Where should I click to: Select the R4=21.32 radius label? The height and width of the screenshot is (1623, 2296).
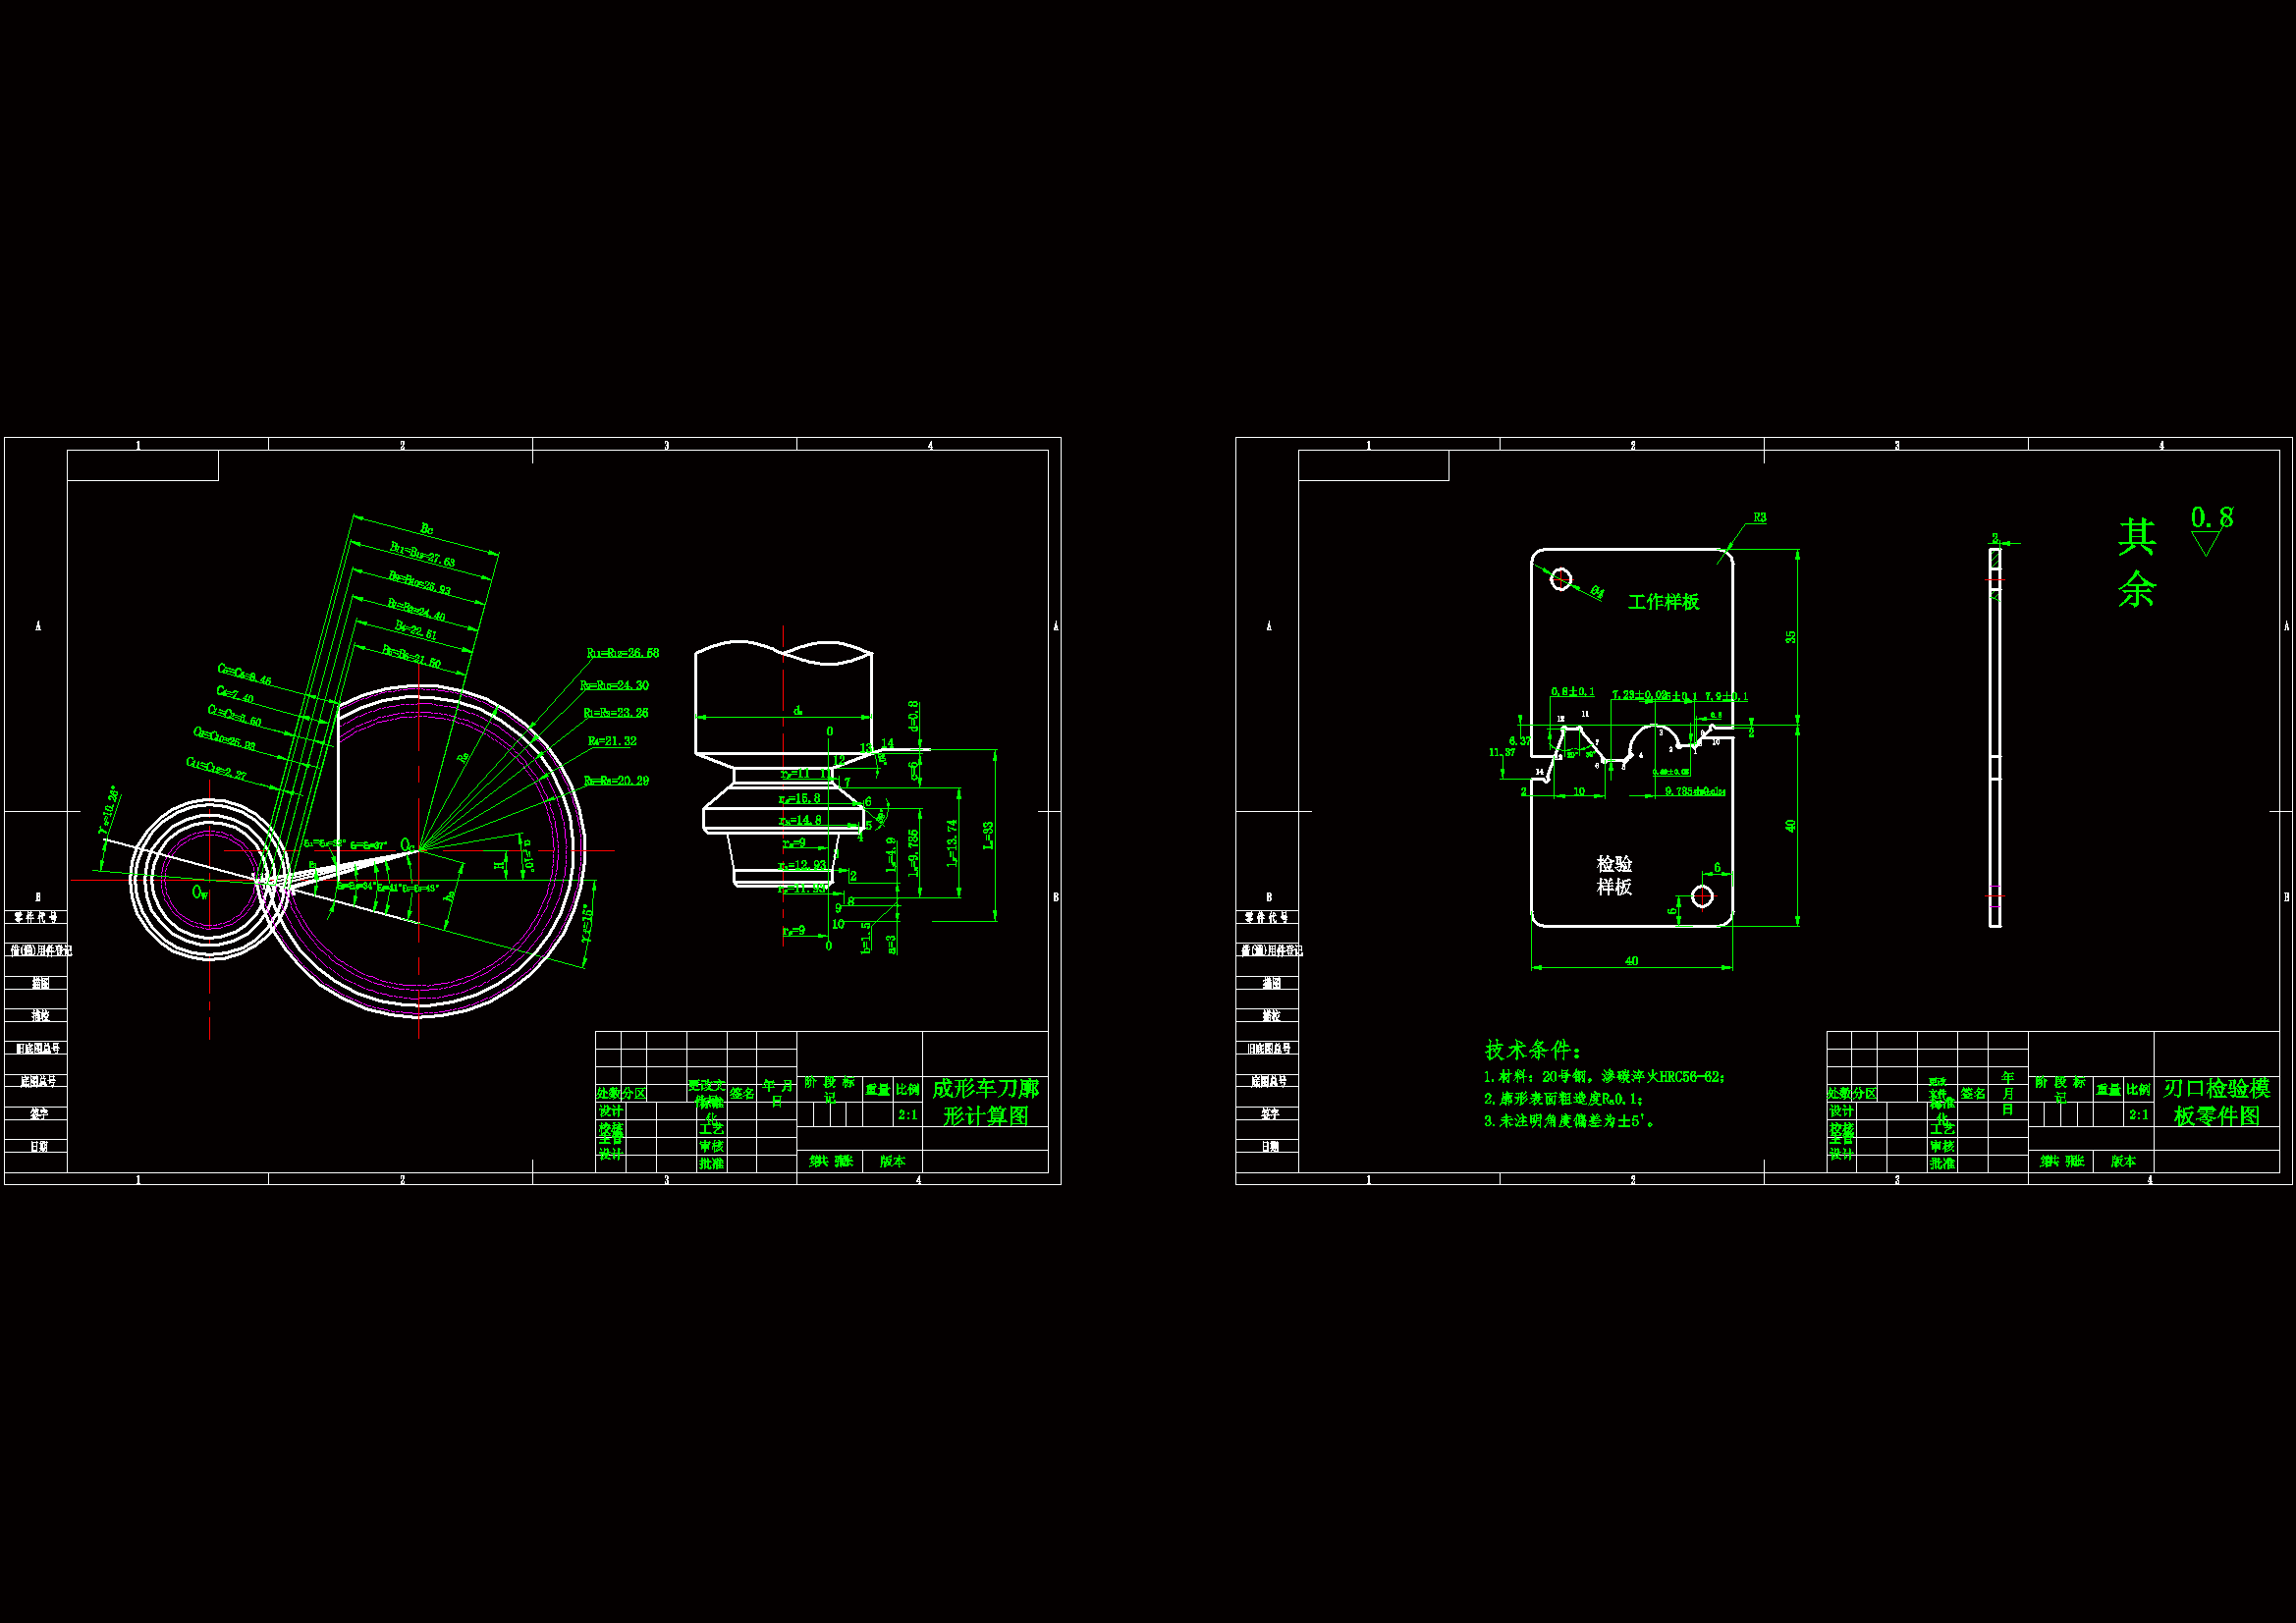coord(612,741)
